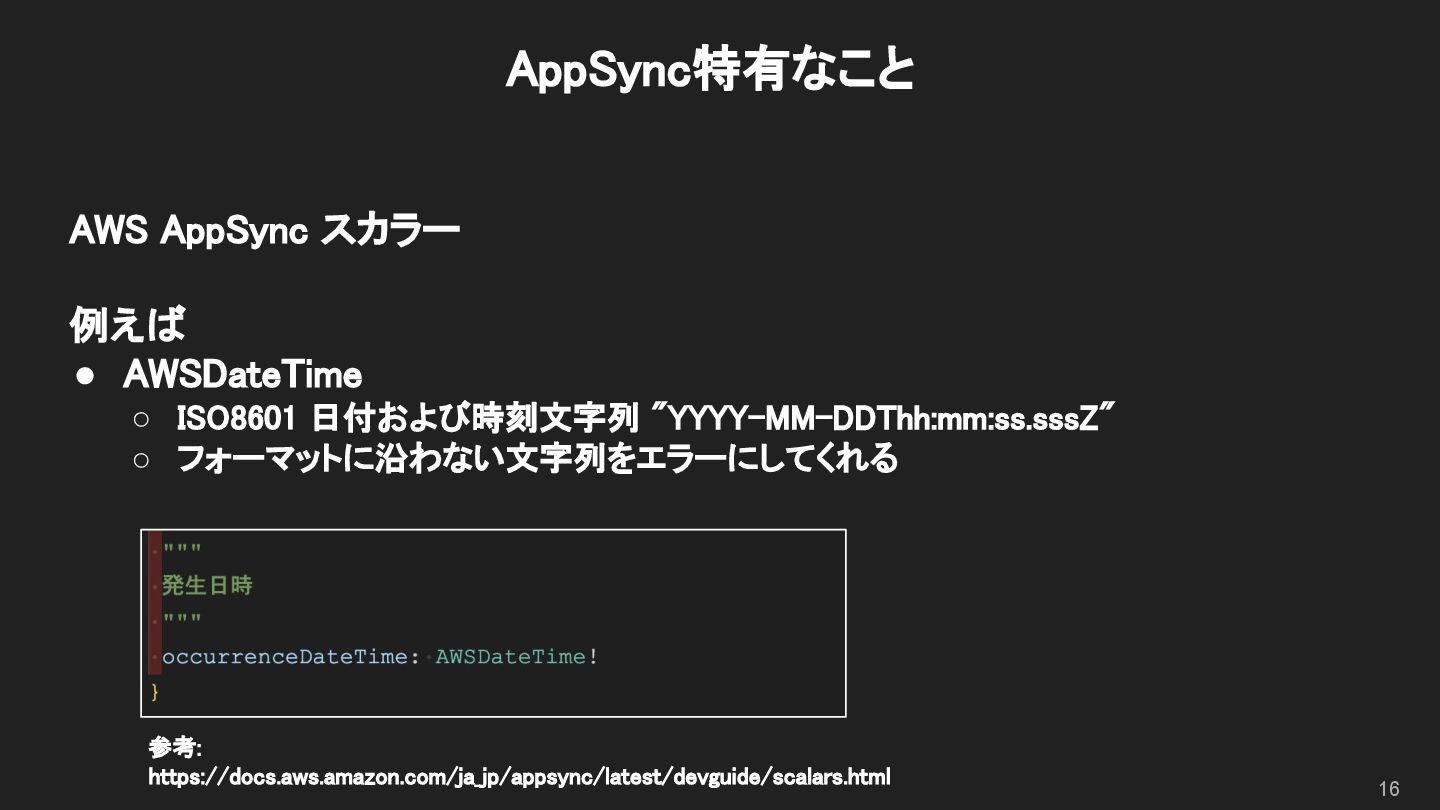Click the closing brace in the code snippet

pos(155,692)
